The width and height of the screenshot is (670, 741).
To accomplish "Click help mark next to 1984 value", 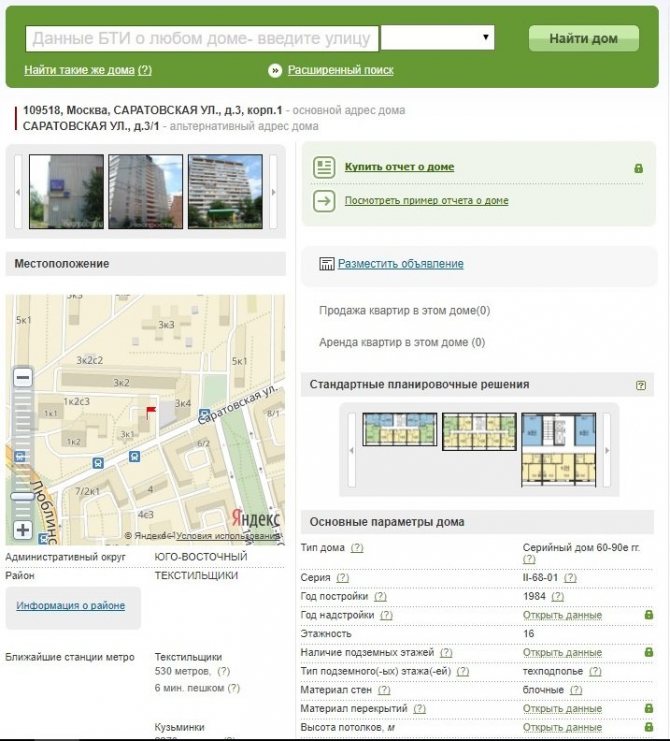I will tap(558, 596).
